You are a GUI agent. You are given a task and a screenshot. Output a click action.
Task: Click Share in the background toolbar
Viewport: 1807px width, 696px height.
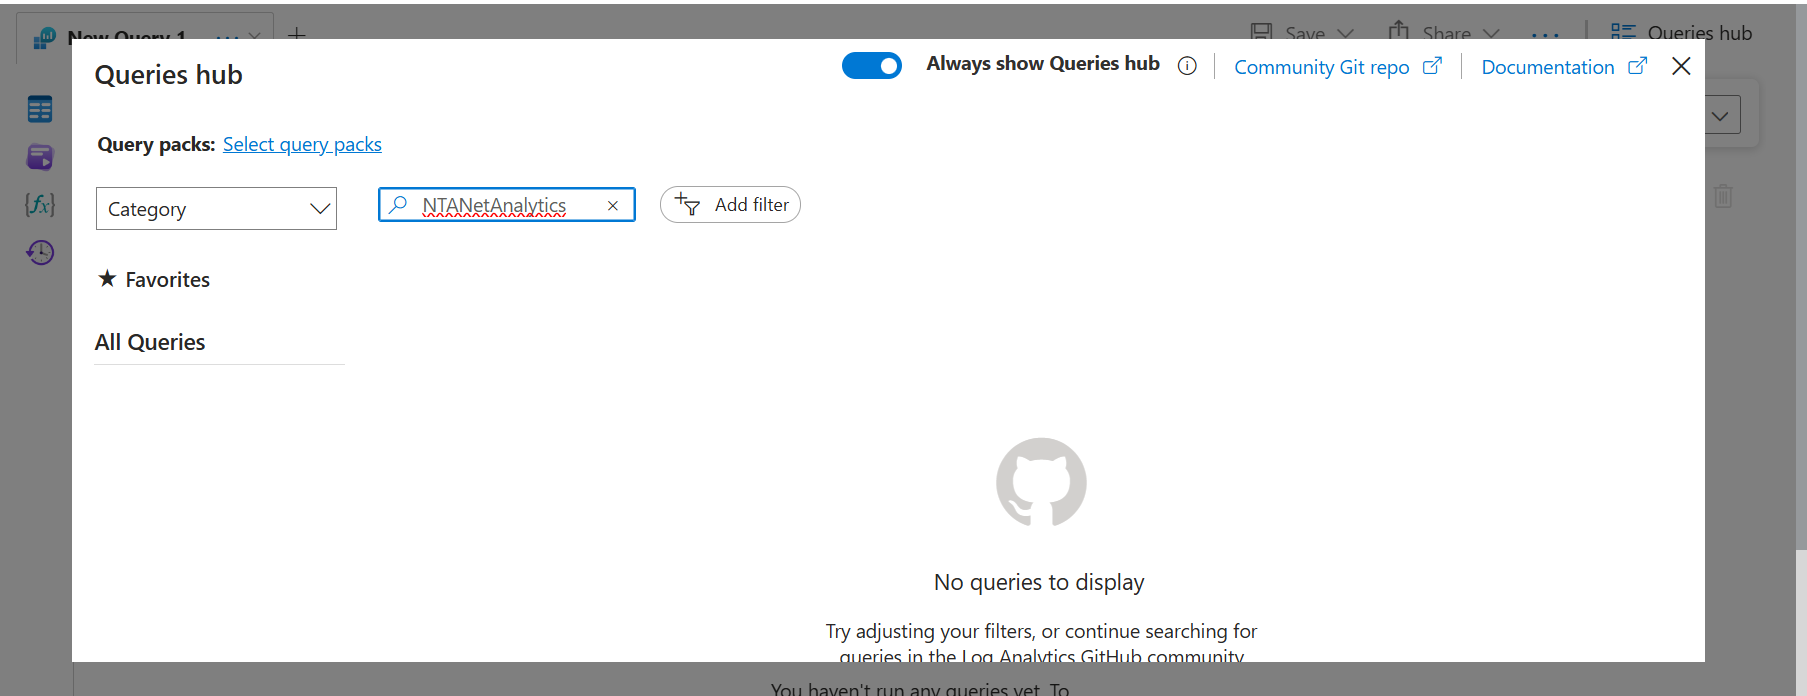[1430, 32]
